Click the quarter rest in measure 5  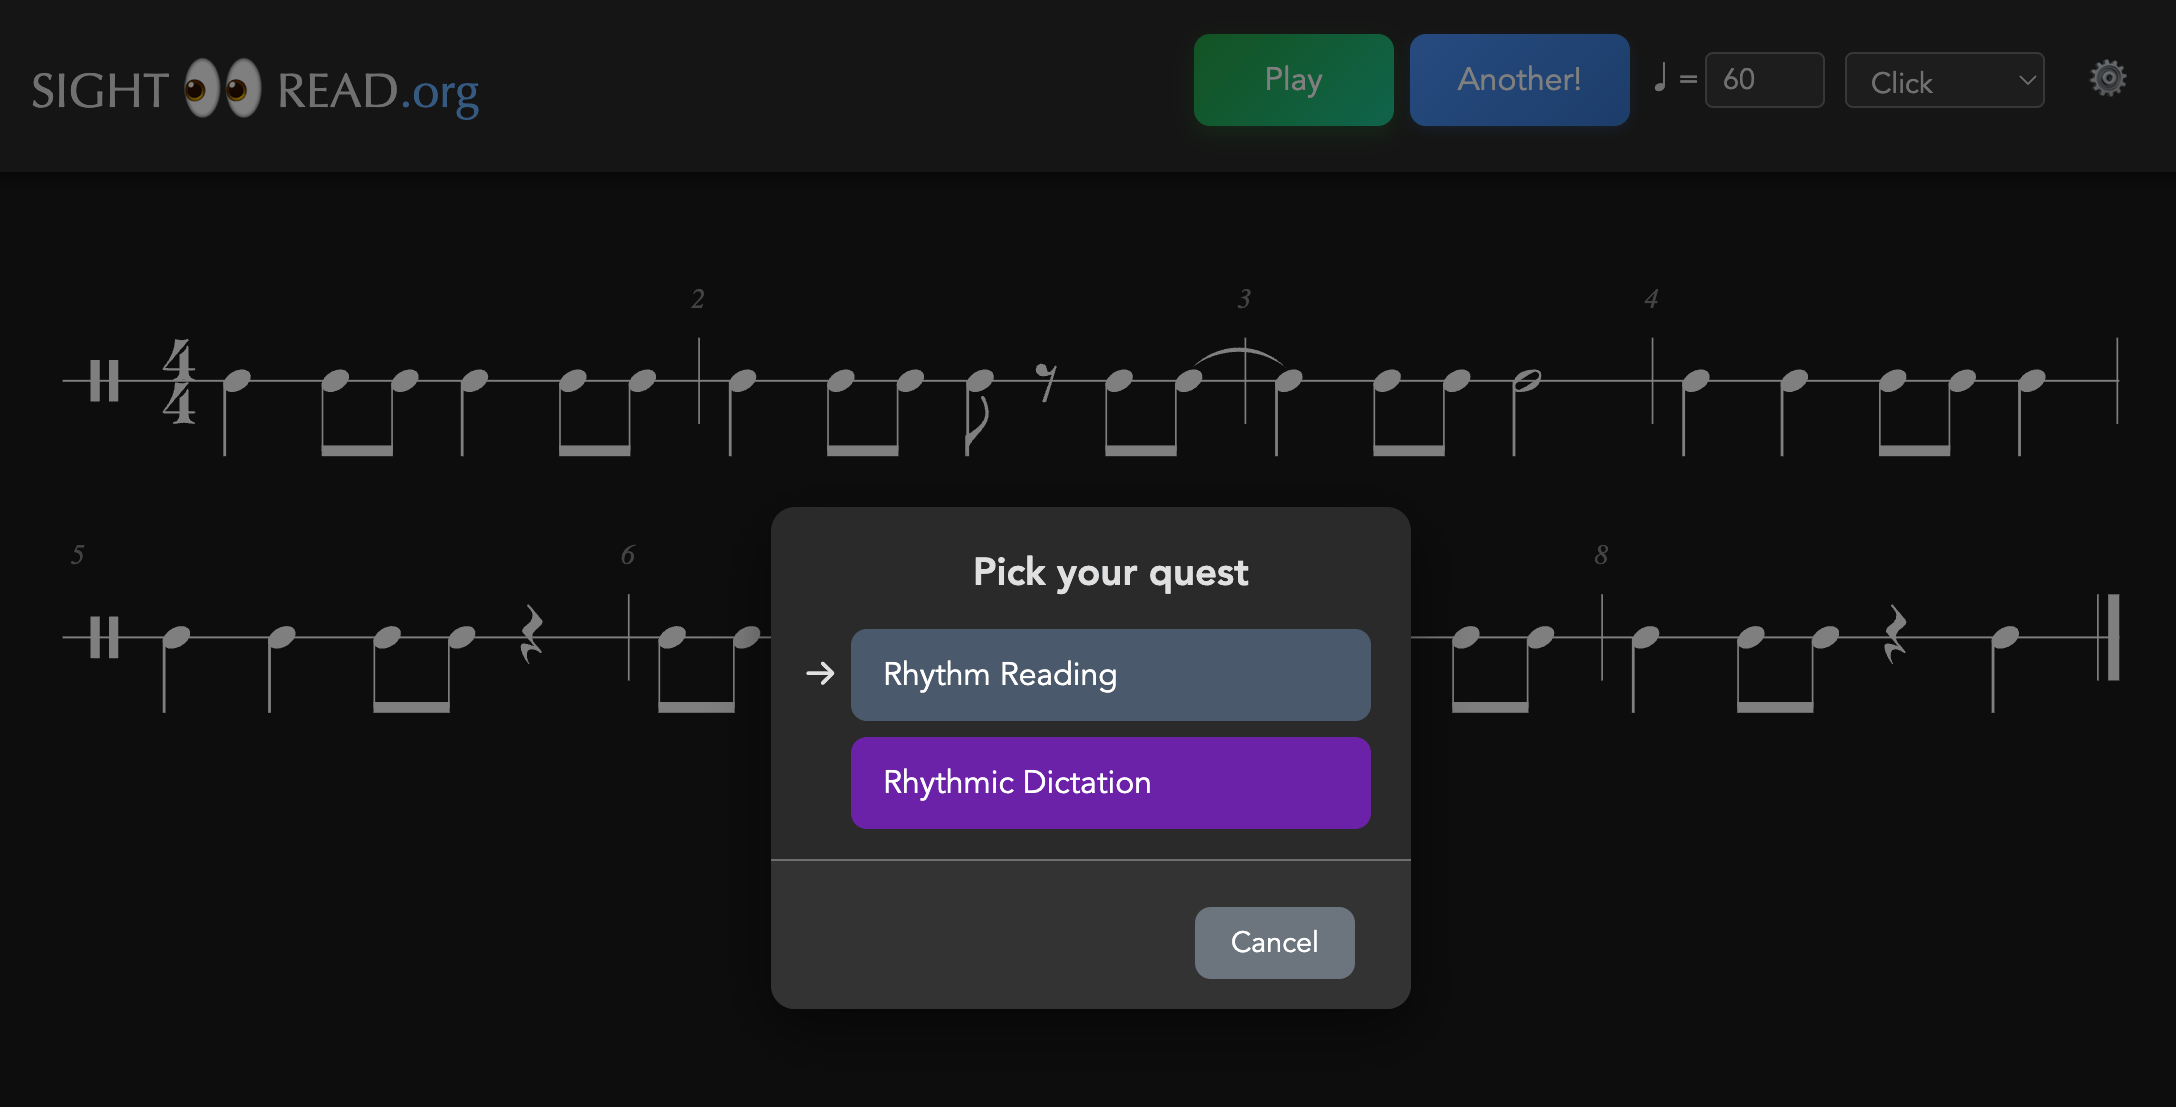[x=531, y=634]
